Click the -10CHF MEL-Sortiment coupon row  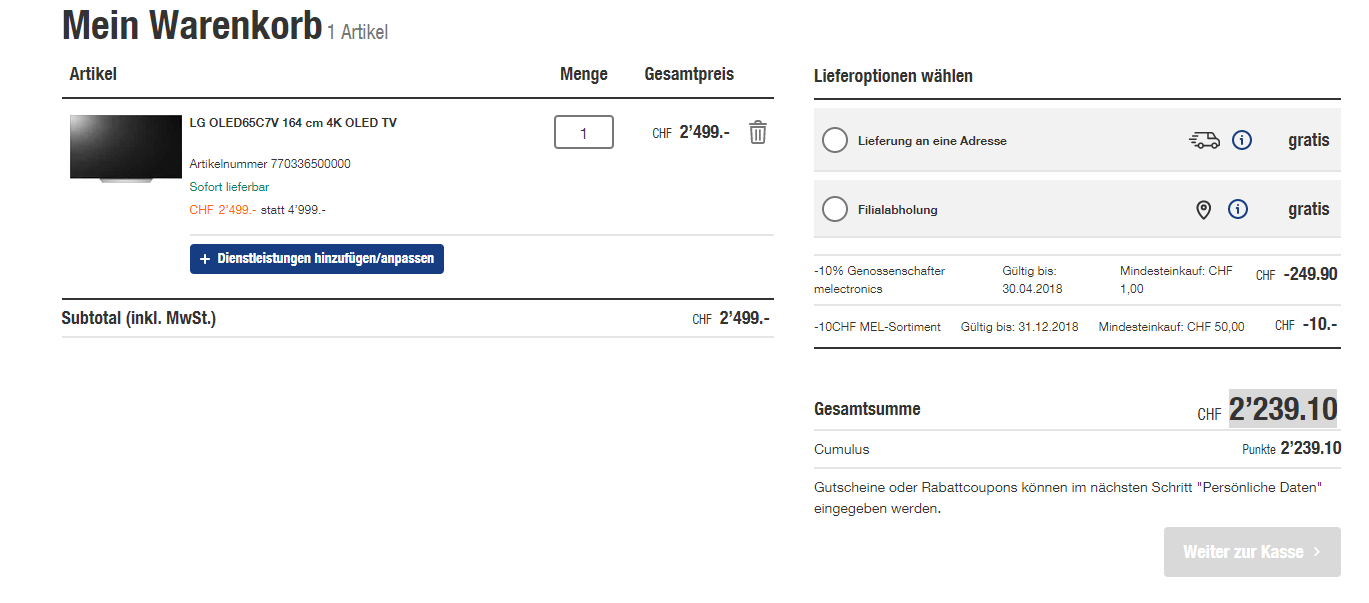click(877, 327)
